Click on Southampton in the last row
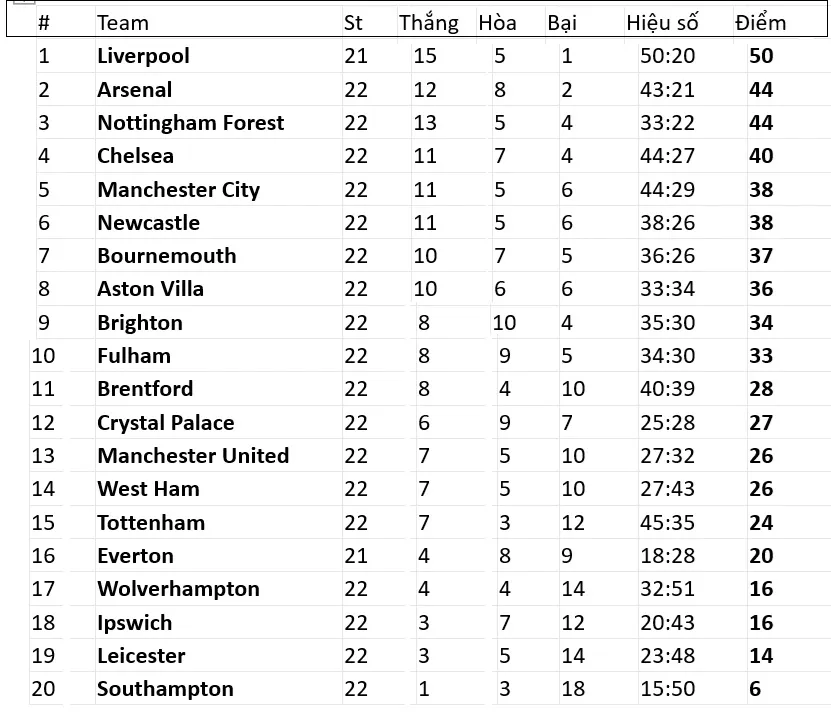 tap(165, 689)
